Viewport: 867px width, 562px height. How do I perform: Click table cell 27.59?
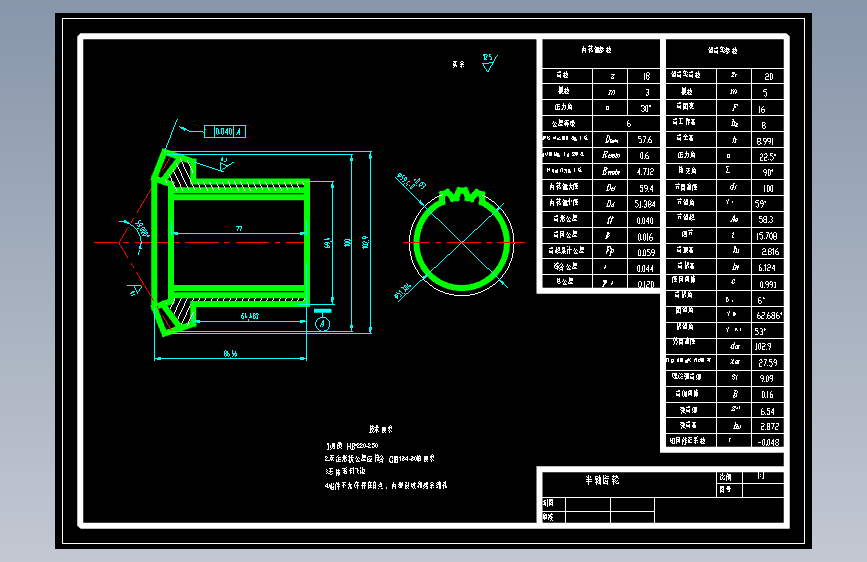point(767,363)
